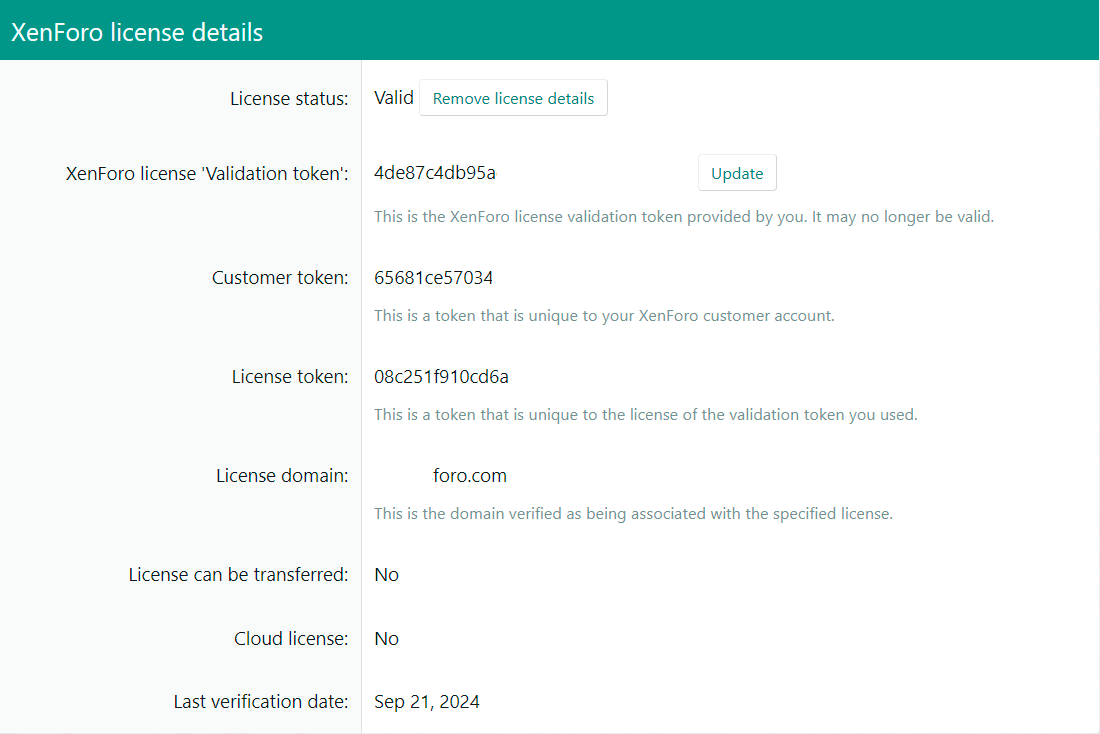The height and width of the screenshot is (734, 1100).
Task: Click the Last verification date Sep 21, 2024
Action: [427, 702]
